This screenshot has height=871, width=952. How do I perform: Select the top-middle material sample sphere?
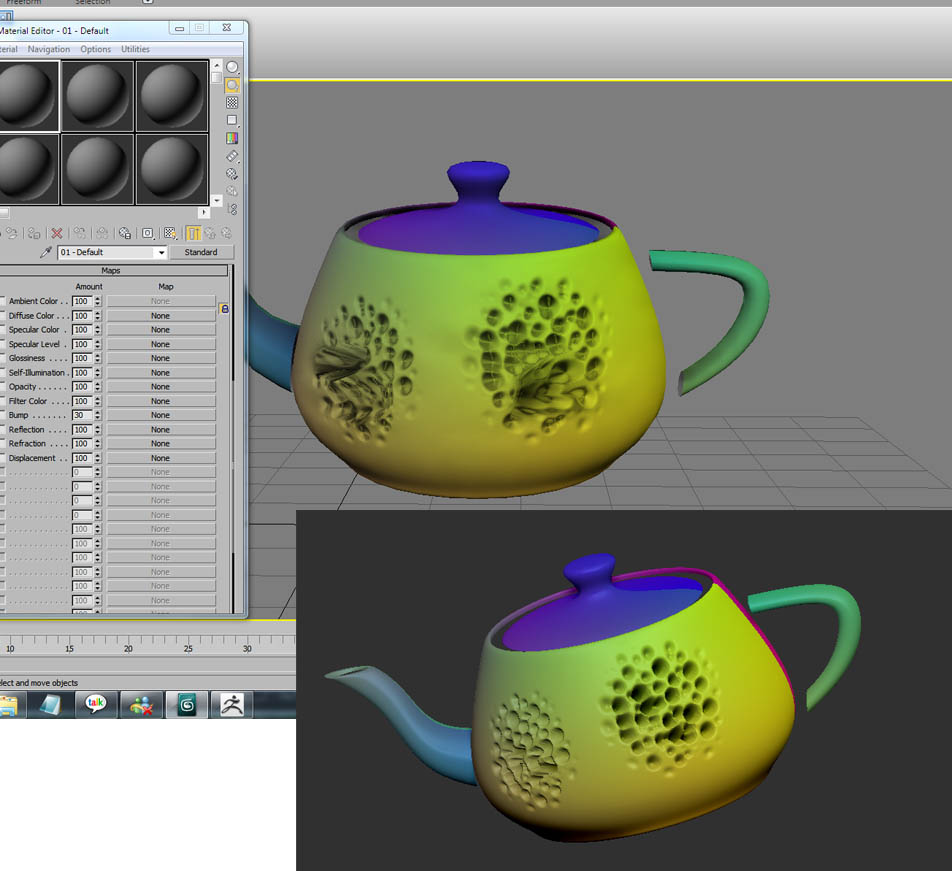[x=97, y=96]
